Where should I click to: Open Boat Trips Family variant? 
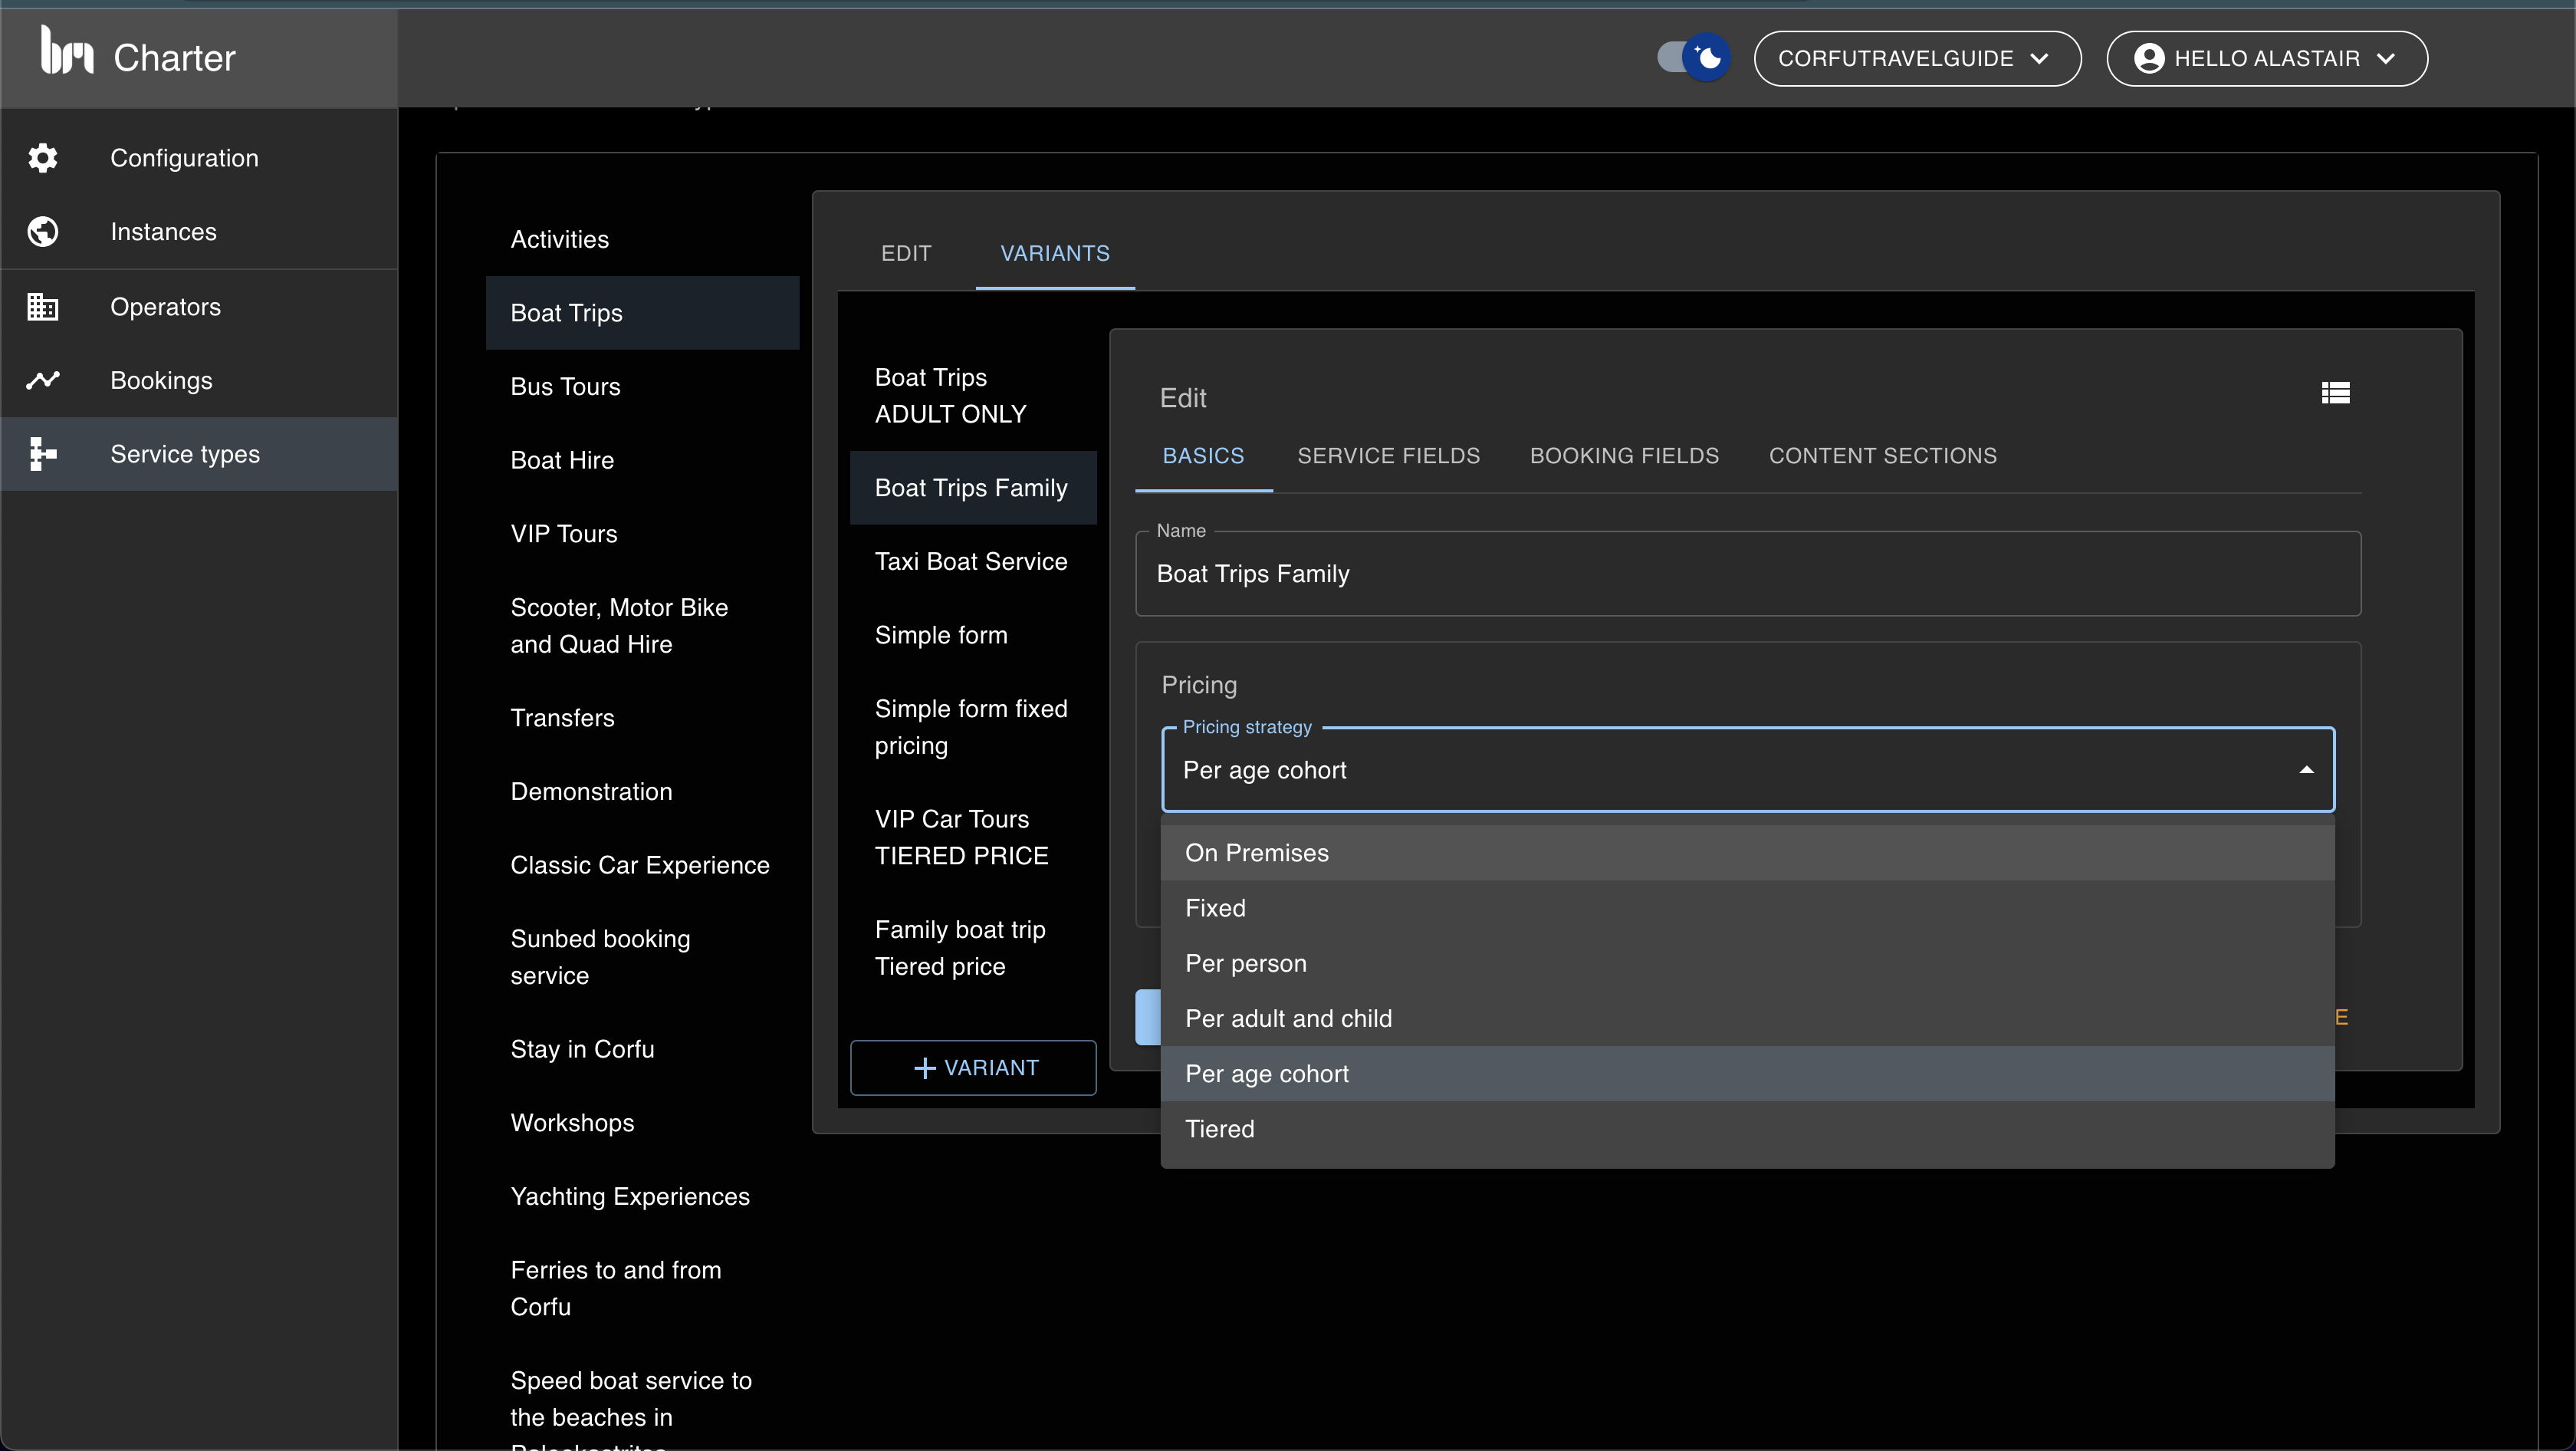click(970, 487)
